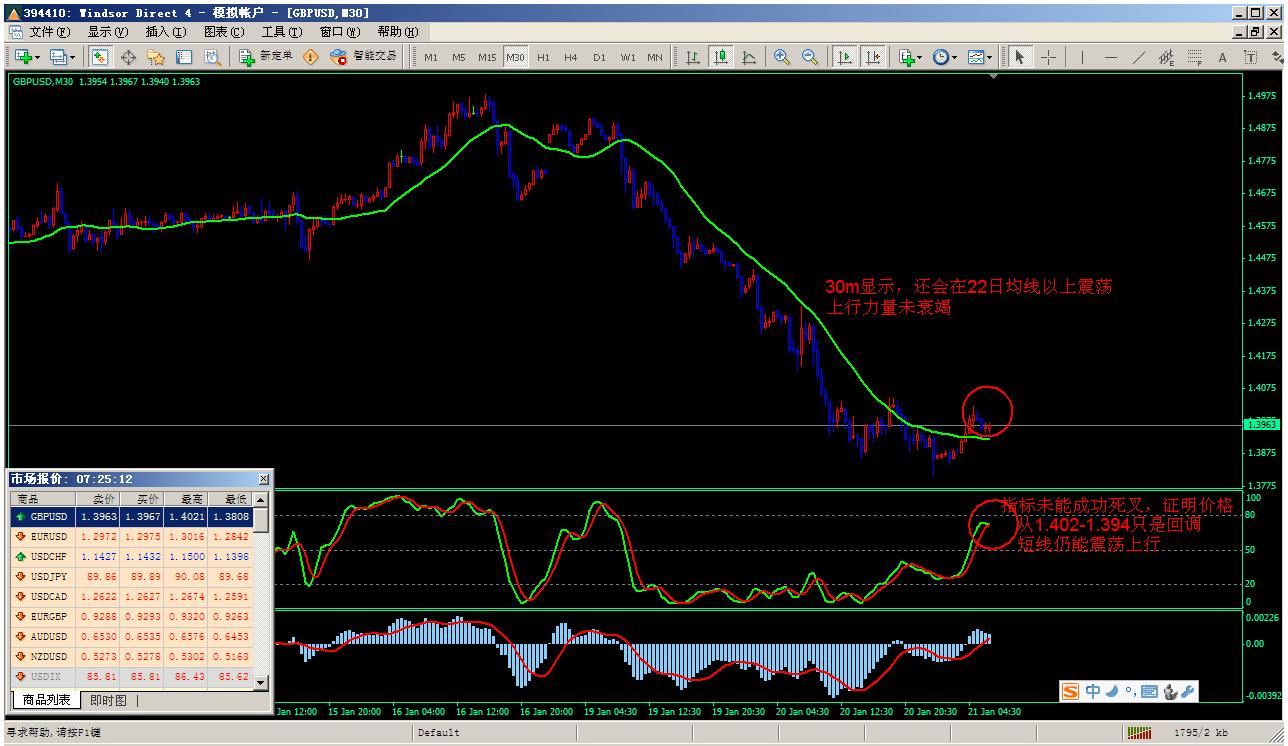This screenshot has height=746, width=1288.
Task: Select the trendline drawing tool
Action: click(1139, 57)
